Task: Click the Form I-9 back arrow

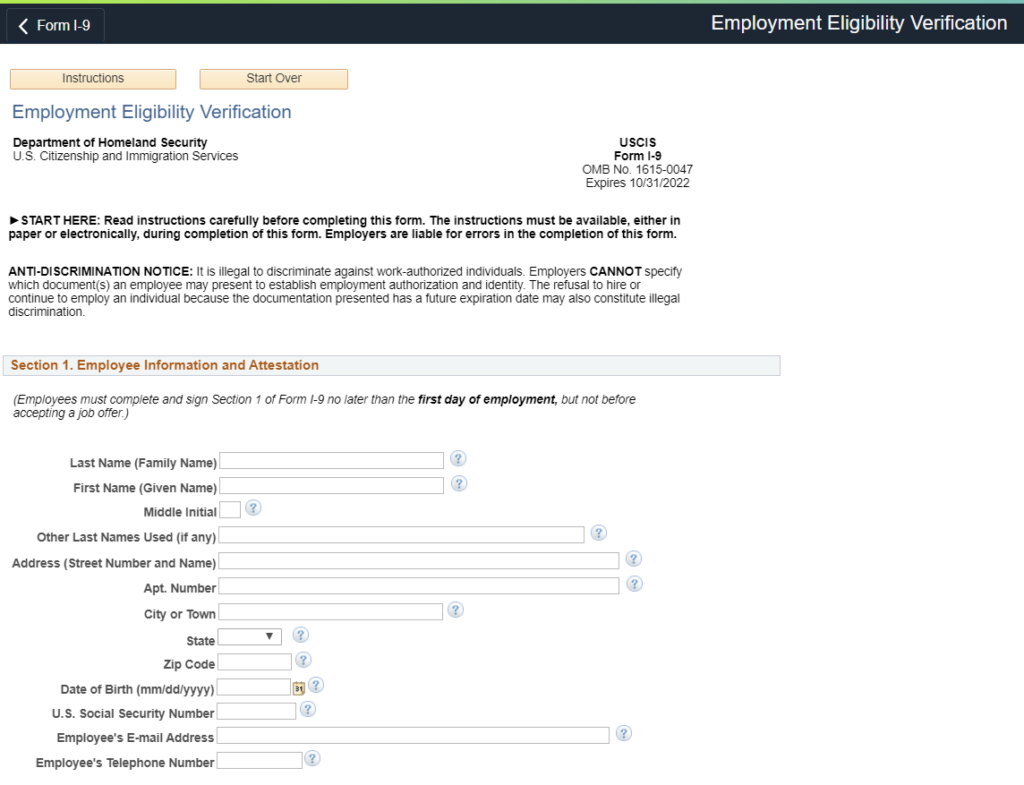Action: 23,24
